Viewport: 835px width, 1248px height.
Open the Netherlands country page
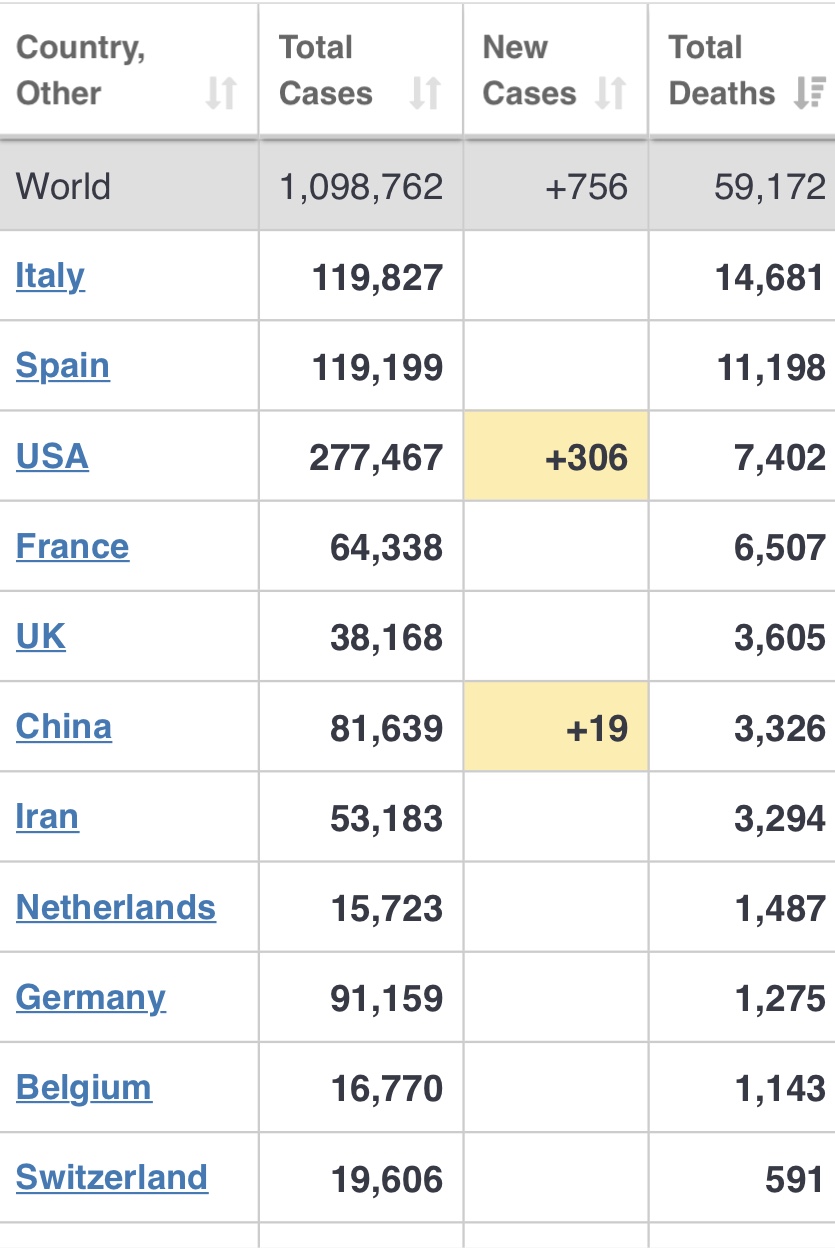pyautogui.click(x=116, y=908)
